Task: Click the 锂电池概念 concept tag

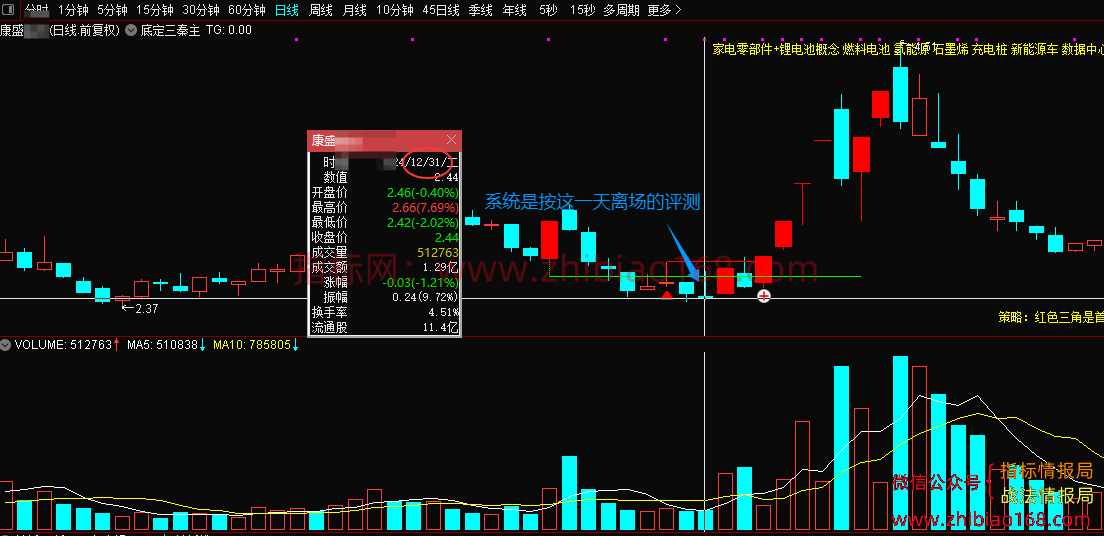Action: 810,49
